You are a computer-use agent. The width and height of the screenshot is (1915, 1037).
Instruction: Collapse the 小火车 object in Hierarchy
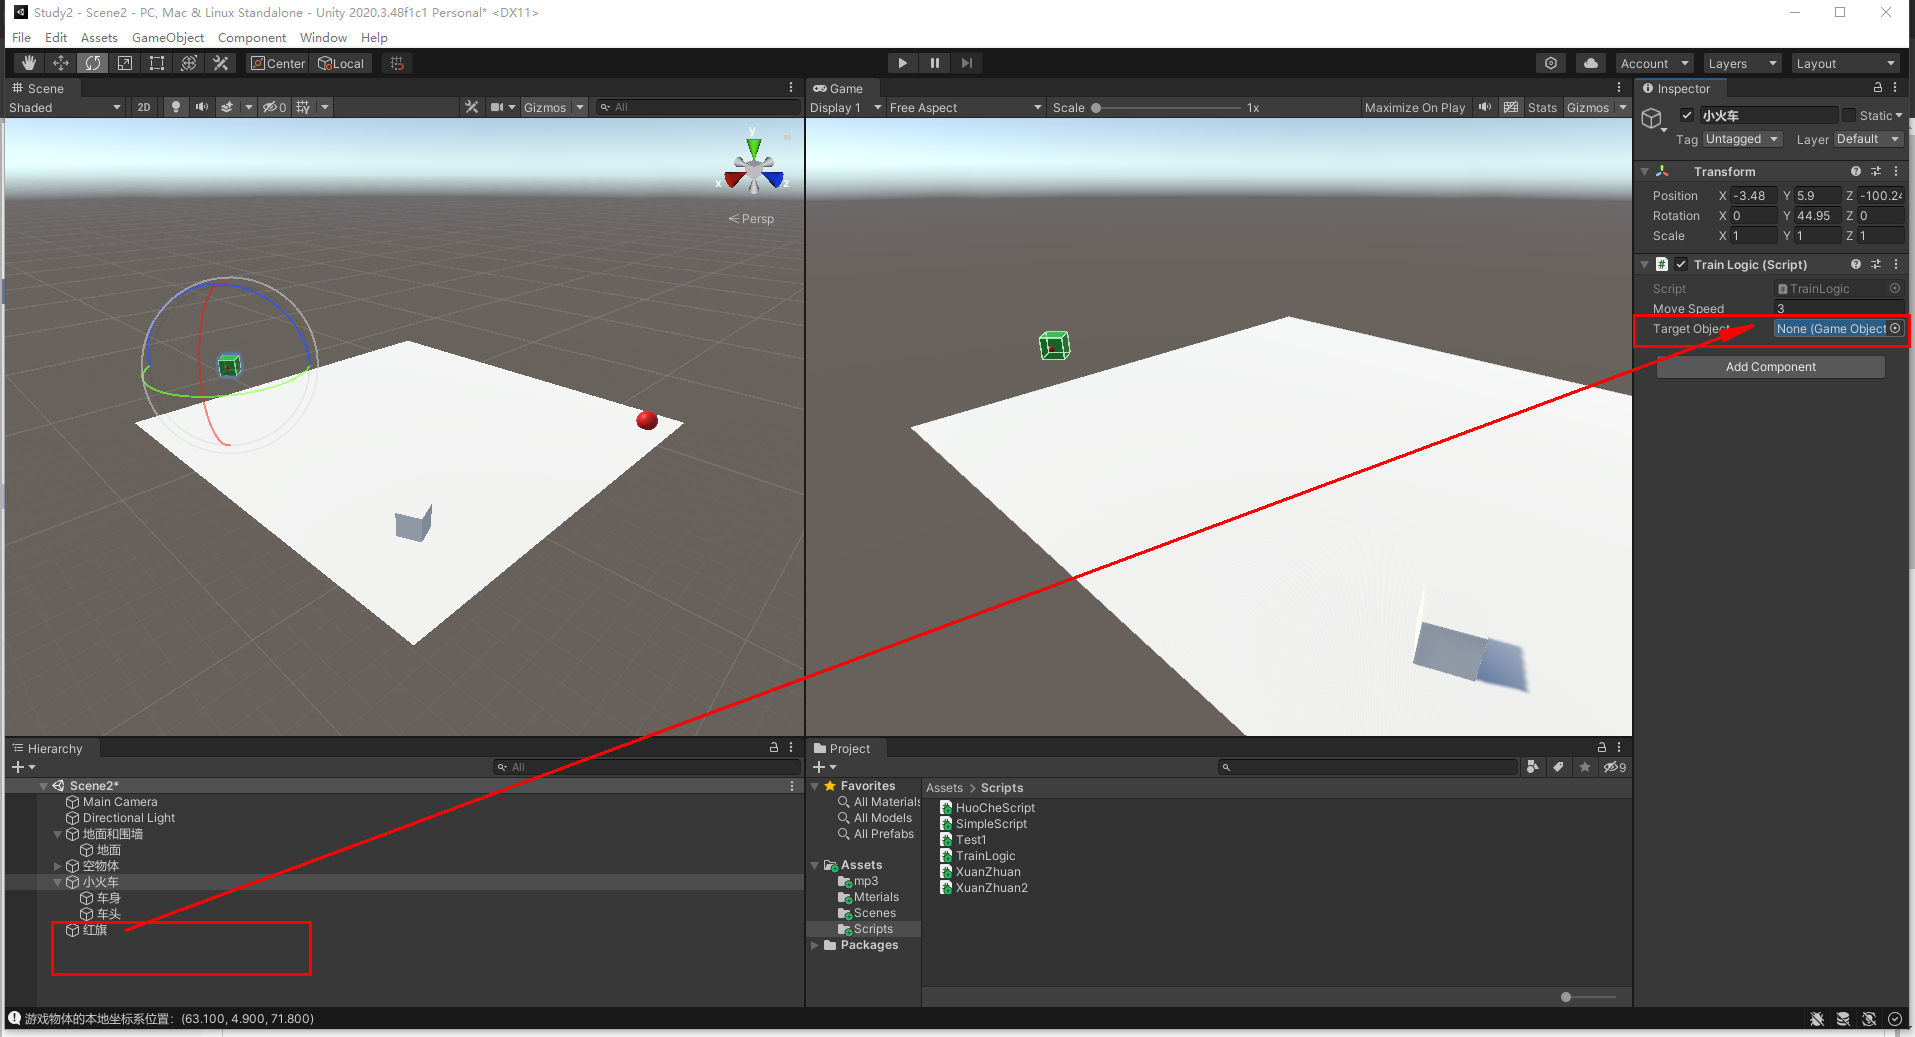[x=57, y=882]
